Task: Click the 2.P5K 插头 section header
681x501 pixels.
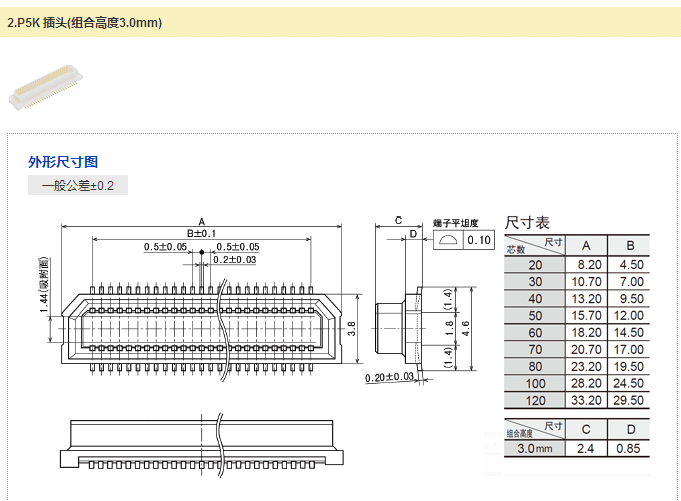Action: (85, 22)
